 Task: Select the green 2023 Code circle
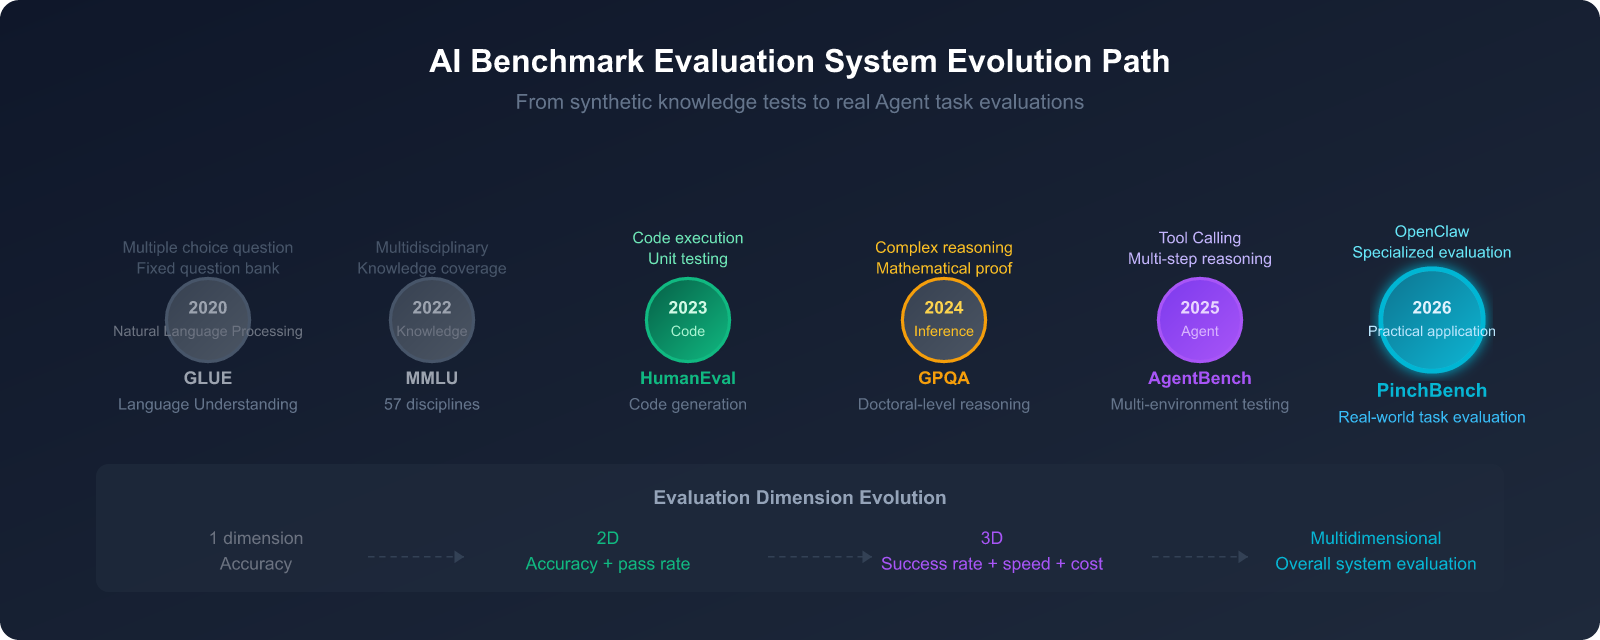click(x=688, y=320)
